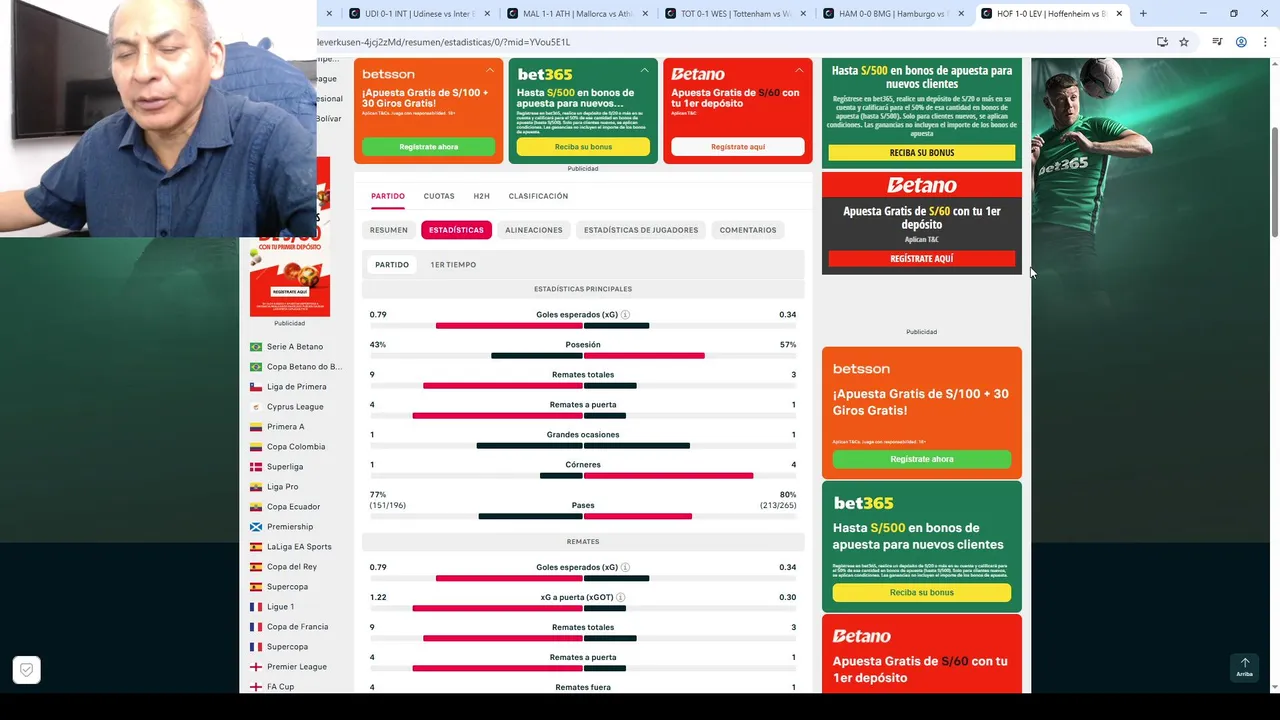This screenshot has width=1280, height=720.
Task: Click the 43% possession value
Action: [378, 345]
